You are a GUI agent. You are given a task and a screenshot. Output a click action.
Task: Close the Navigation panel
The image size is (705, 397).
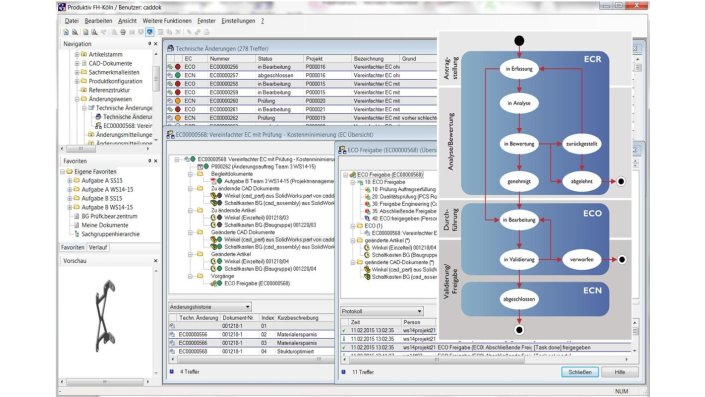[156, 44]
